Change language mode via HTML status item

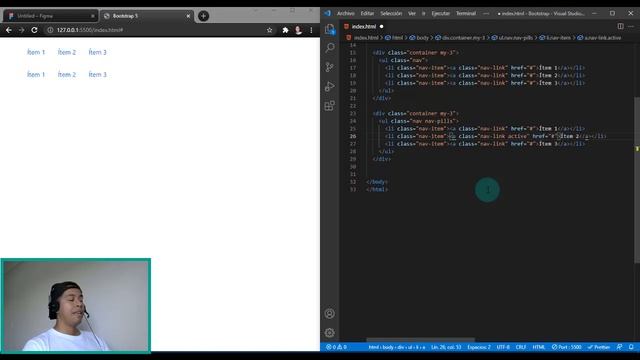coord(539,347)
